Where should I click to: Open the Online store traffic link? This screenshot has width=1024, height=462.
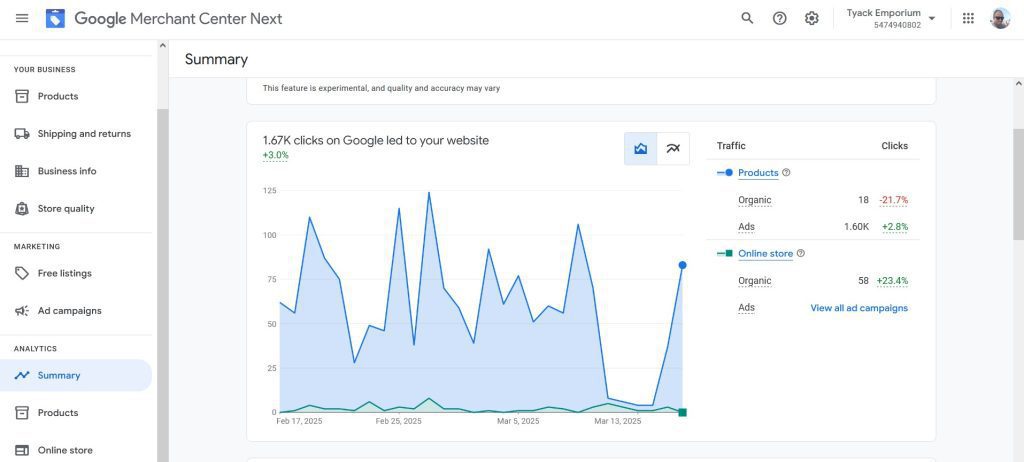[x=765, y=254]
